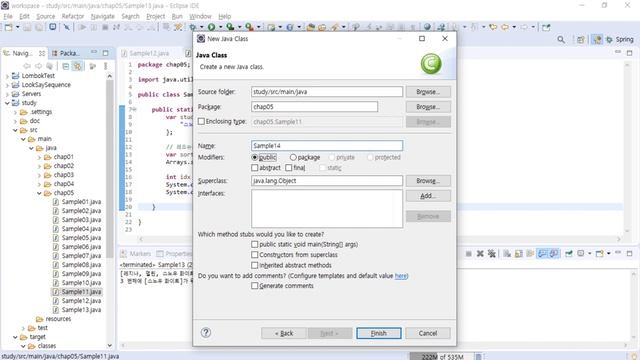Click the Open Web Browser globe icon

(x=427, y=27)
